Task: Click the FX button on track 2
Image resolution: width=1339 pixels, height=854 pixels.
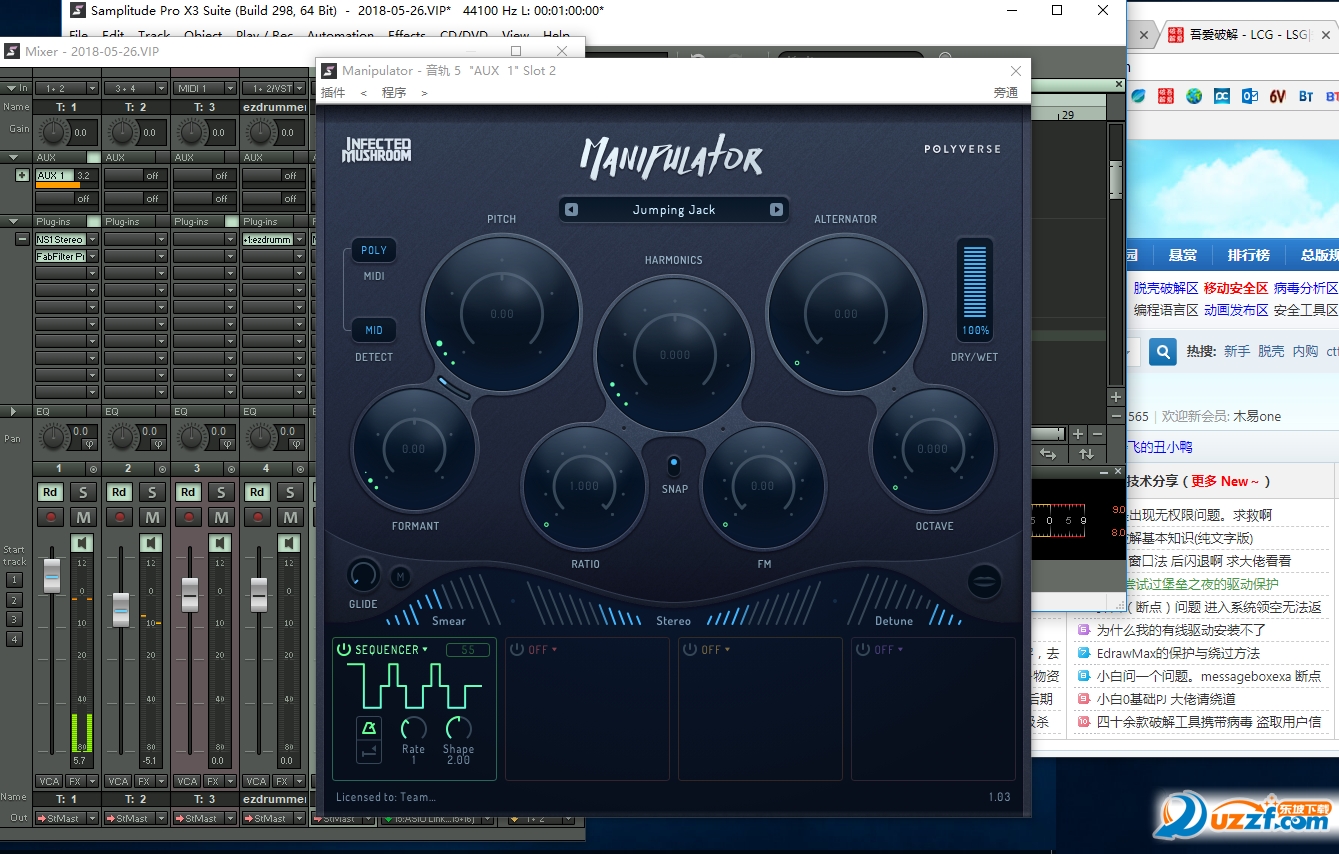Action: (x=145, y=781)
